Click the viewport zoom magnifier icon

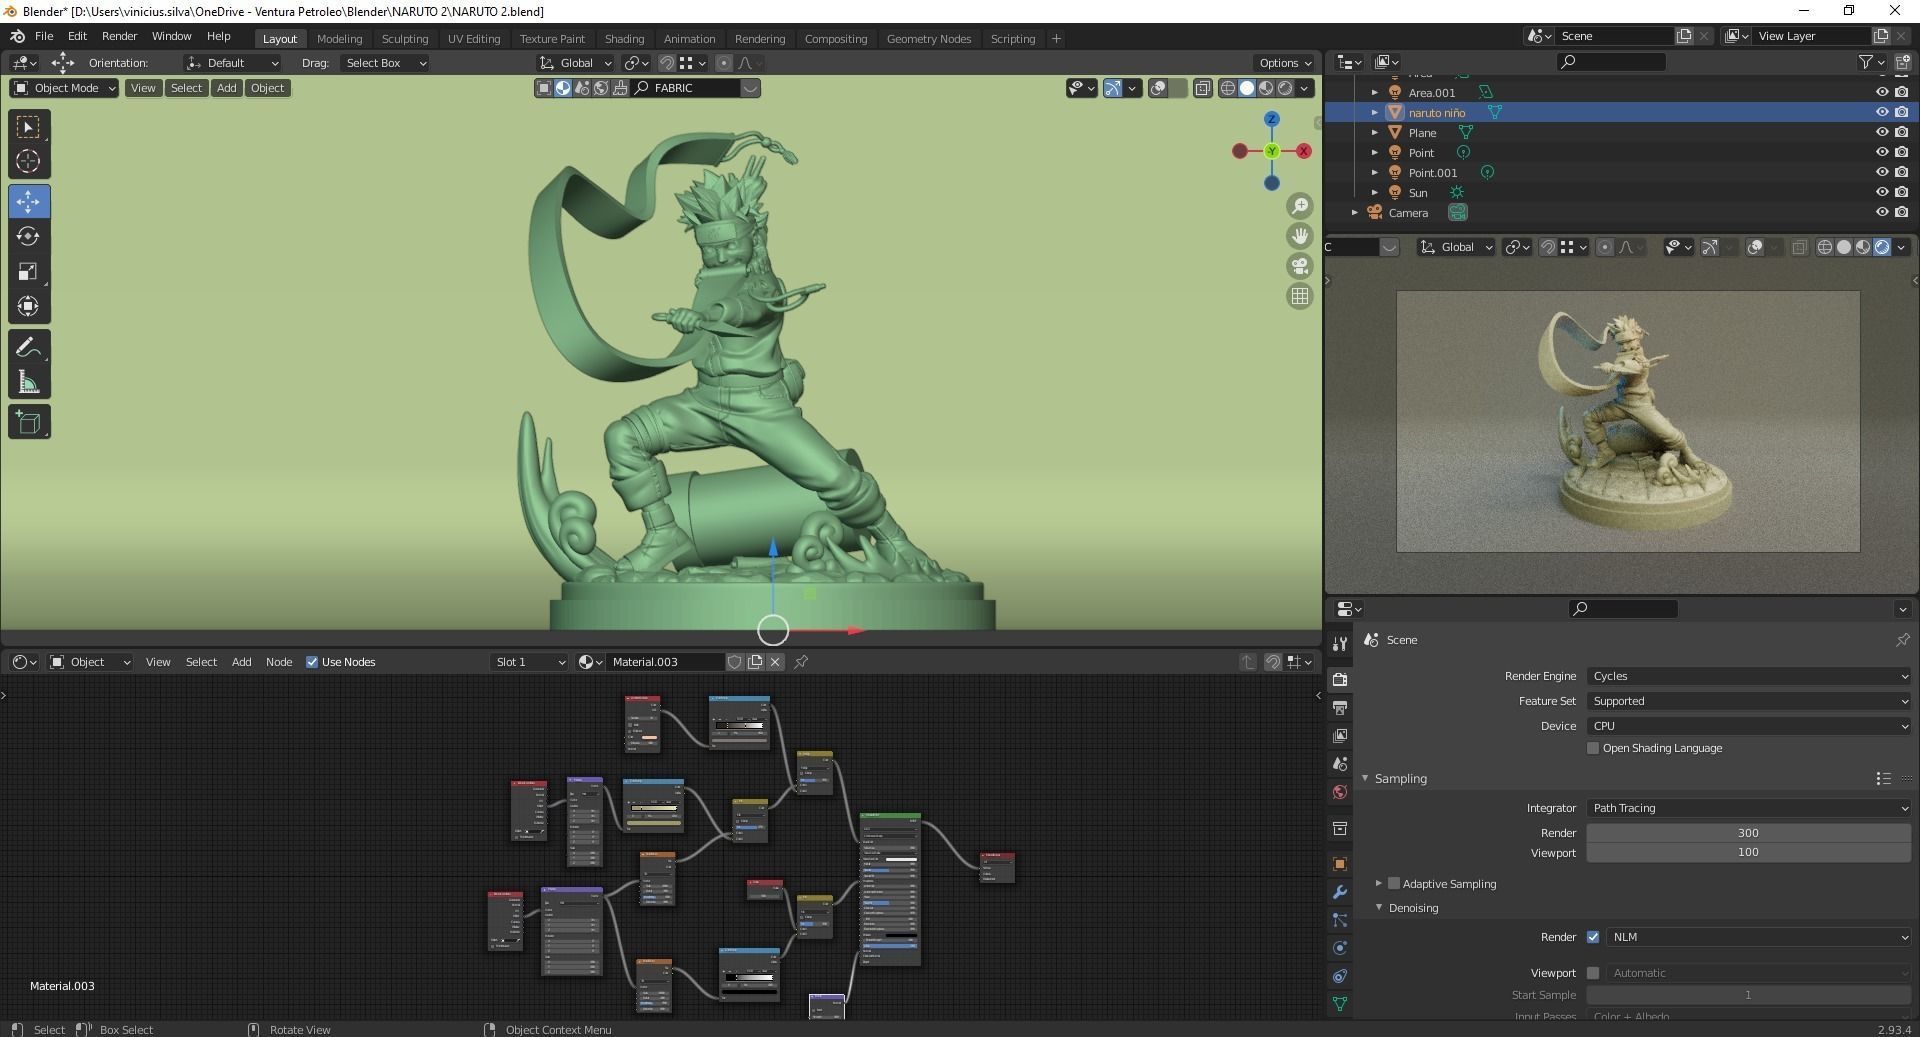(x=1300, y=206)
